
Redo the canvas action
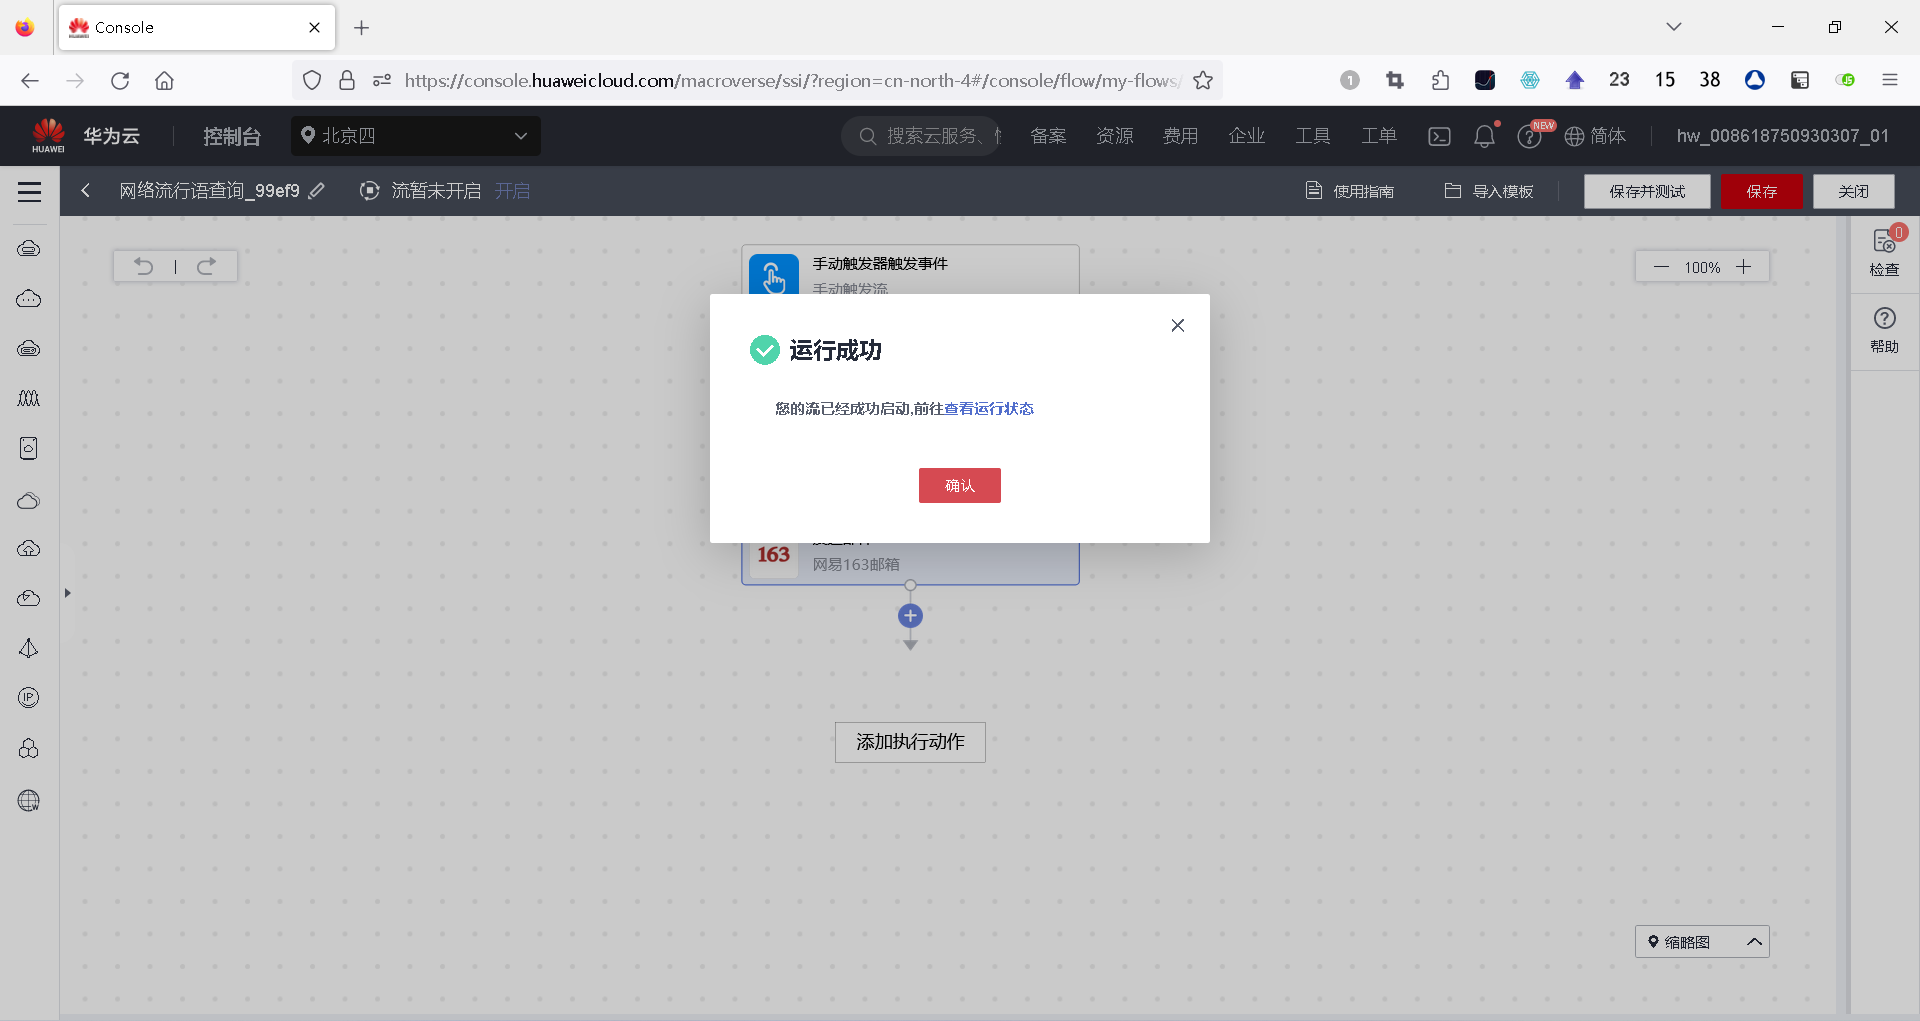pos(206,266)
